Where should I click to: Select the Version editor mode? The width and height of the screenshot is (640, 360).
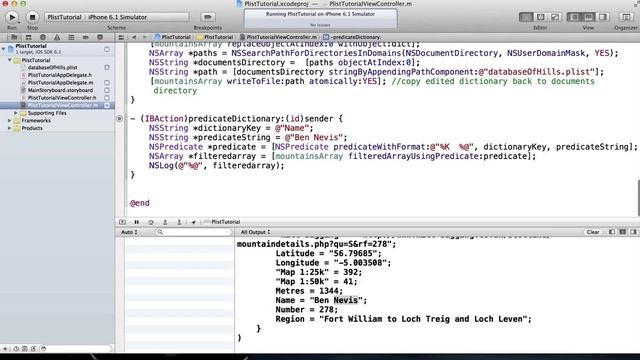pos(555,17)
